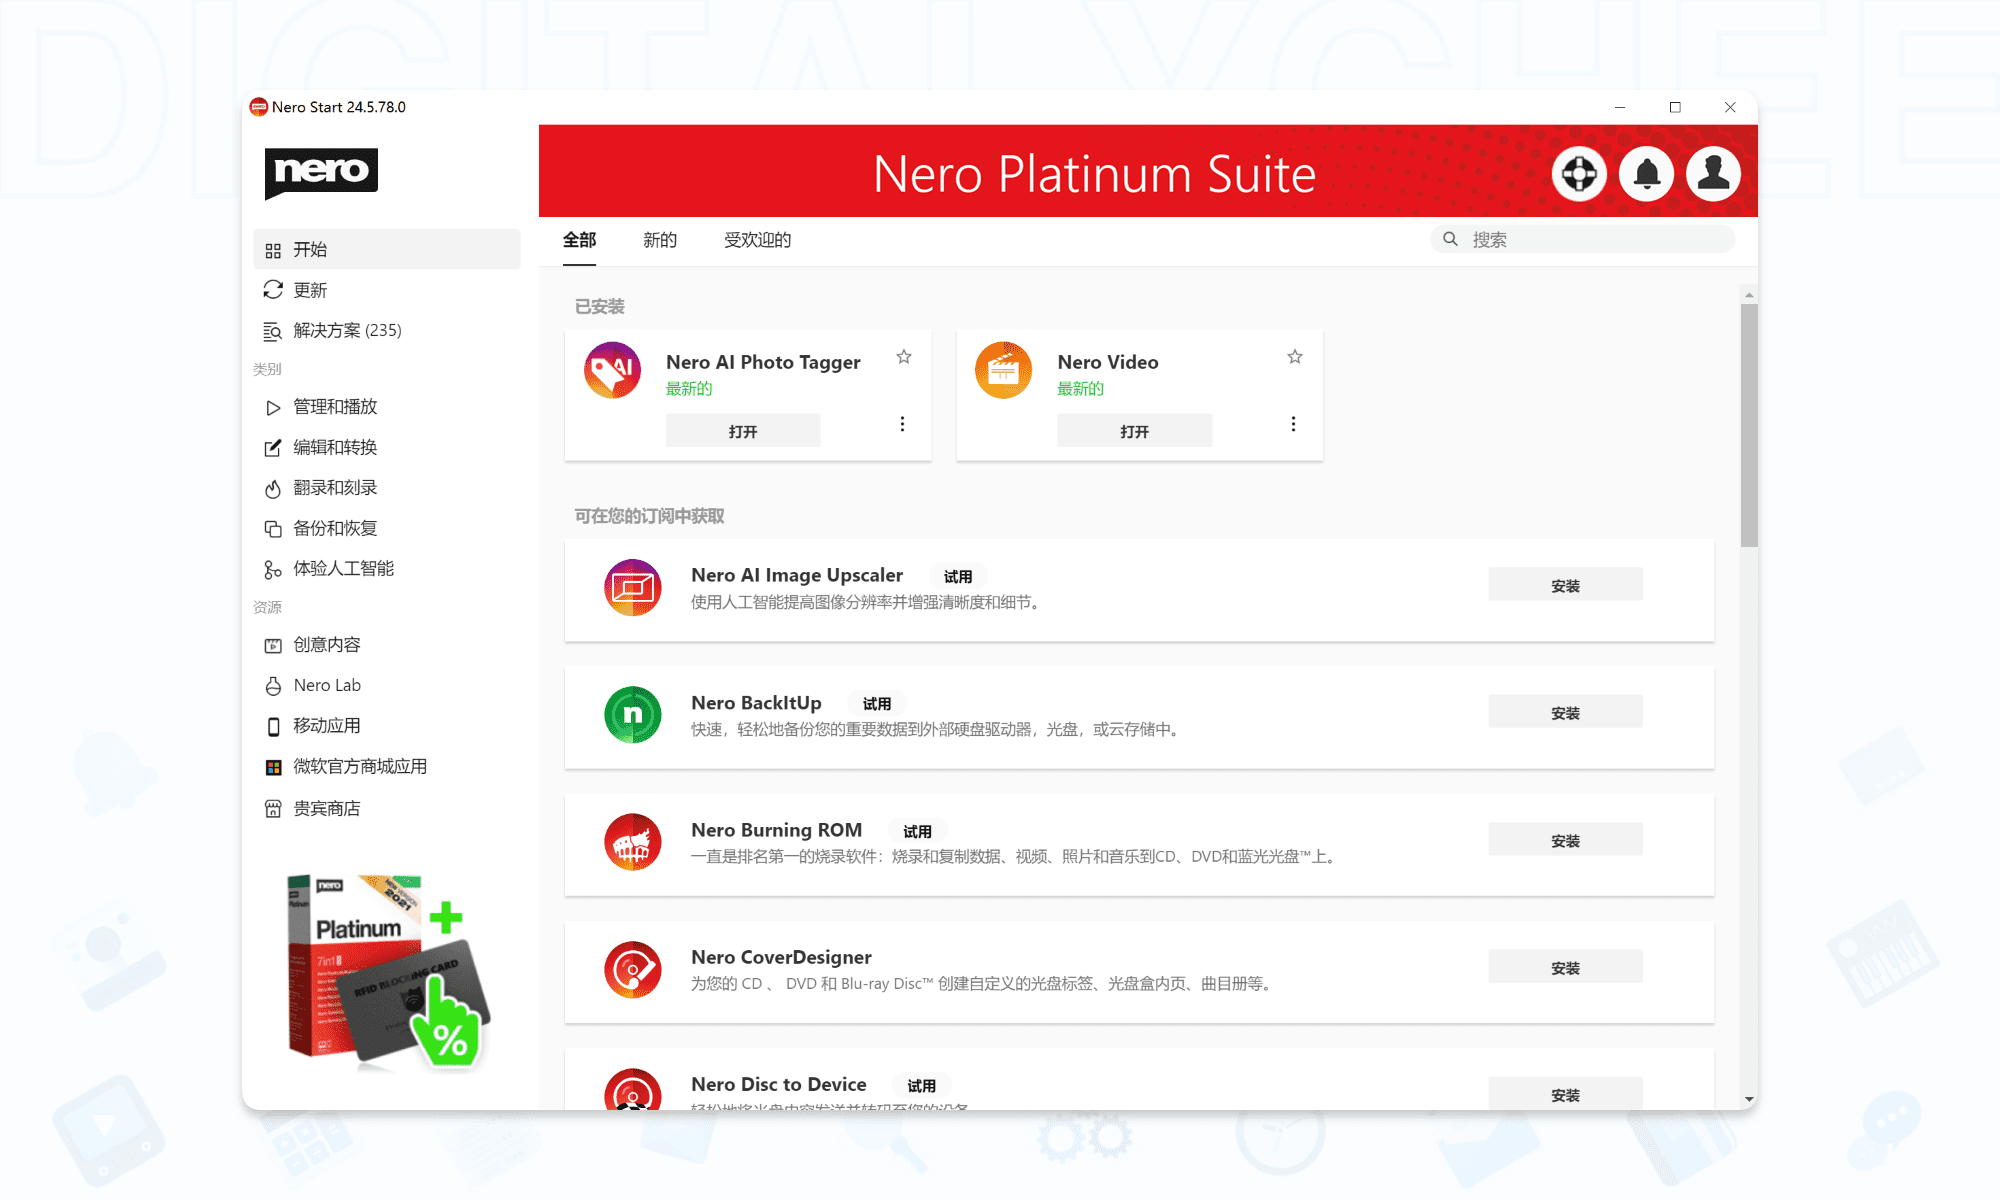Open the 体验人工智能 section

pyautogui.click(x=344, y=568)
